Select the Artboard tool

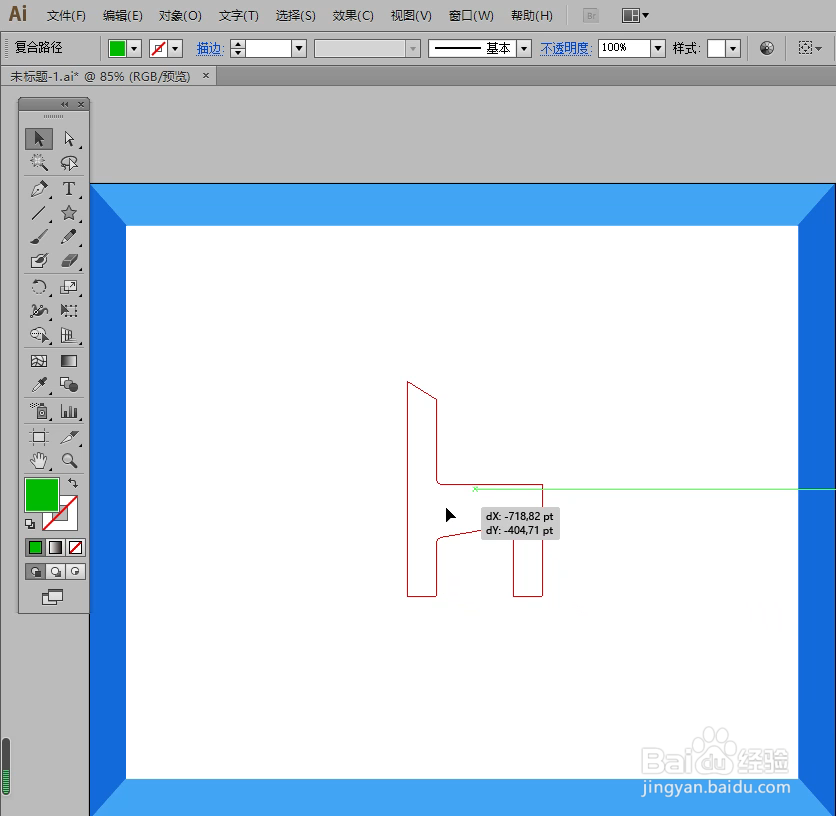39,437
